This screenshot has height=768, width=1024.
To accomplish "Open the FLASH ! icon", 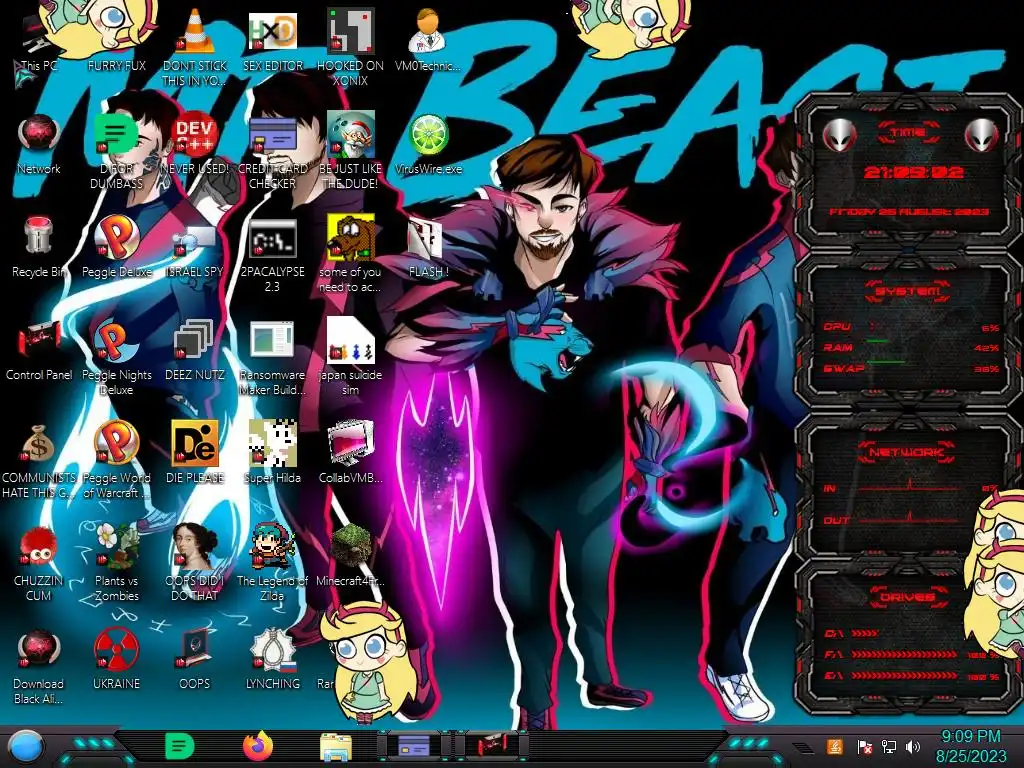I will tap(425, 239).
